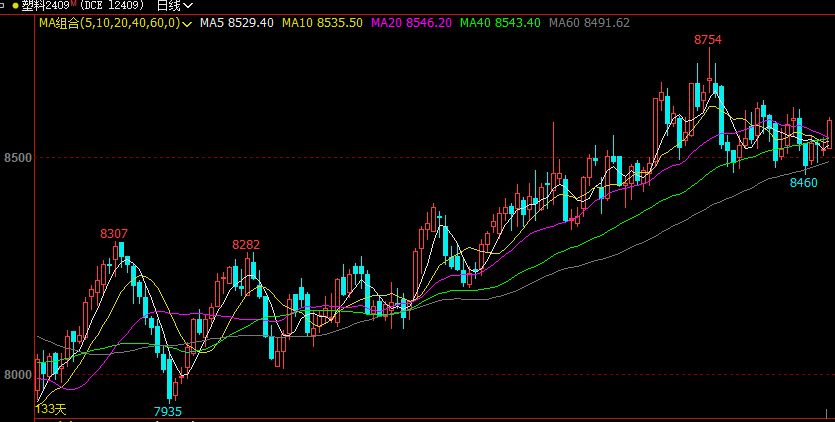Select the MA10 8535.50 indicator label
This screenshot has width=835, height=422.
click(x=323, y=22)
